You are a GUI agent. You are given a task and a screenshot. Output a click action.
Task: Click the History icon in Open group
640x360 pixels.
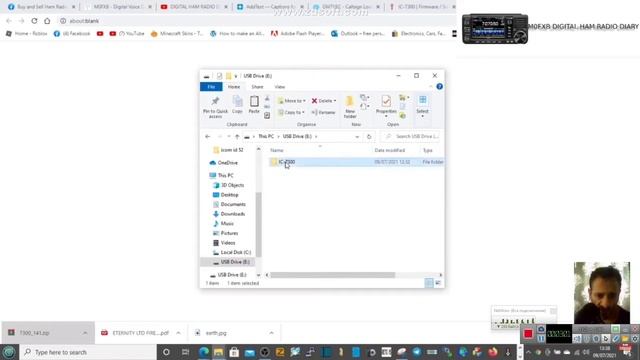(403, 116)
